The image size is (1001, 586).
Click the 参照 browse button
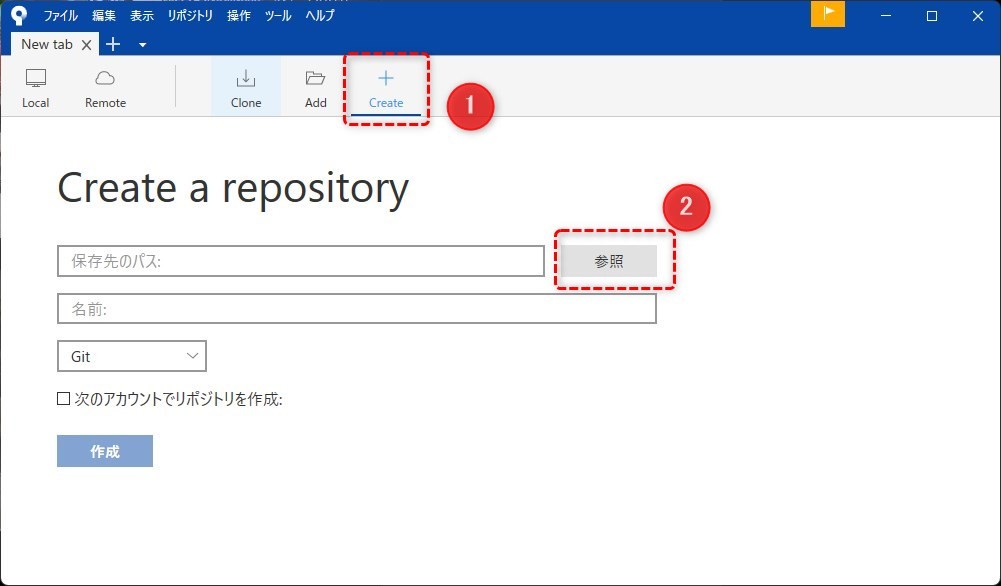pyautogui.click(x=609, y=261)
